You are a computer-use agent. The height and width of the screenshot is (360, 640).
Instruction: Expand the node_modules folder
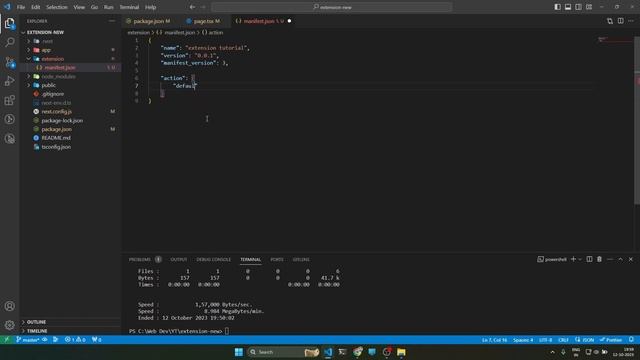(x=58, y=76)
